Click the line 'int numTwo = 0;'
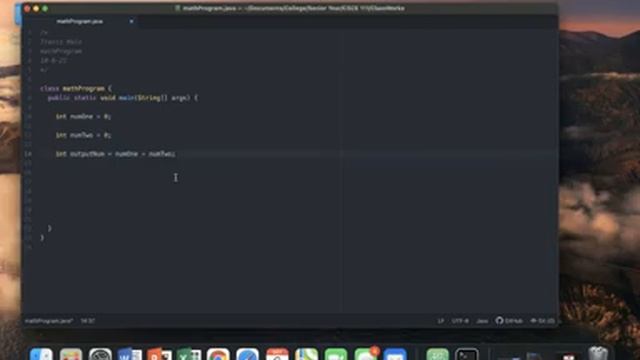The width and height of the screenshot is (640, 360). 83,135
